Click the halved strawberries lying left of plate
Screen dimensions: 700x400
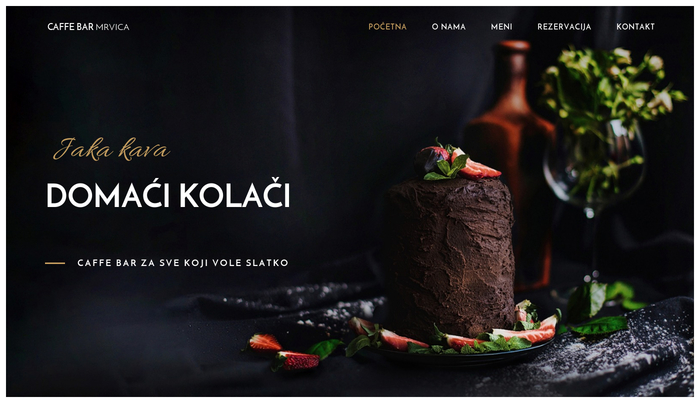point(283,352)
